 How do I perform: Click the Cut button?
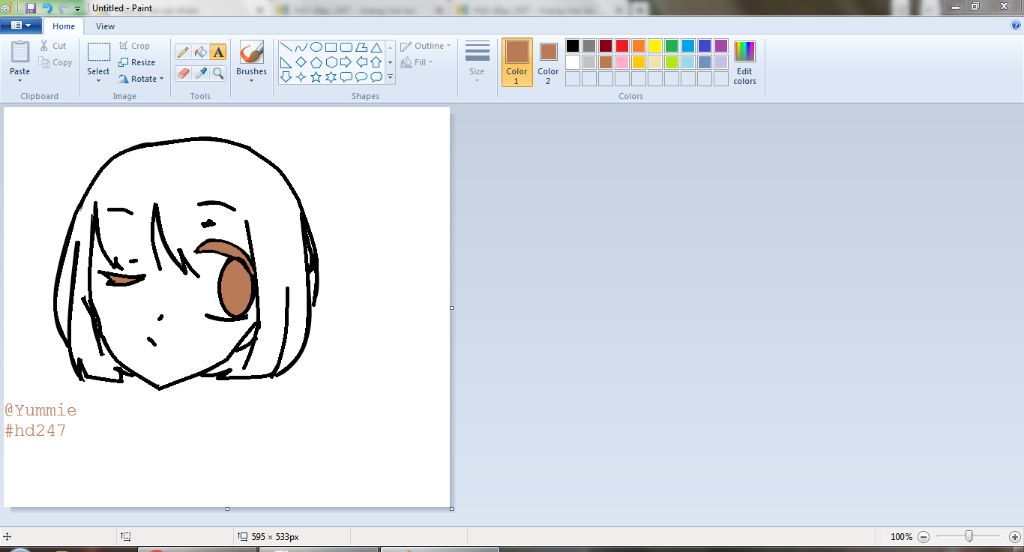(53, 46)
